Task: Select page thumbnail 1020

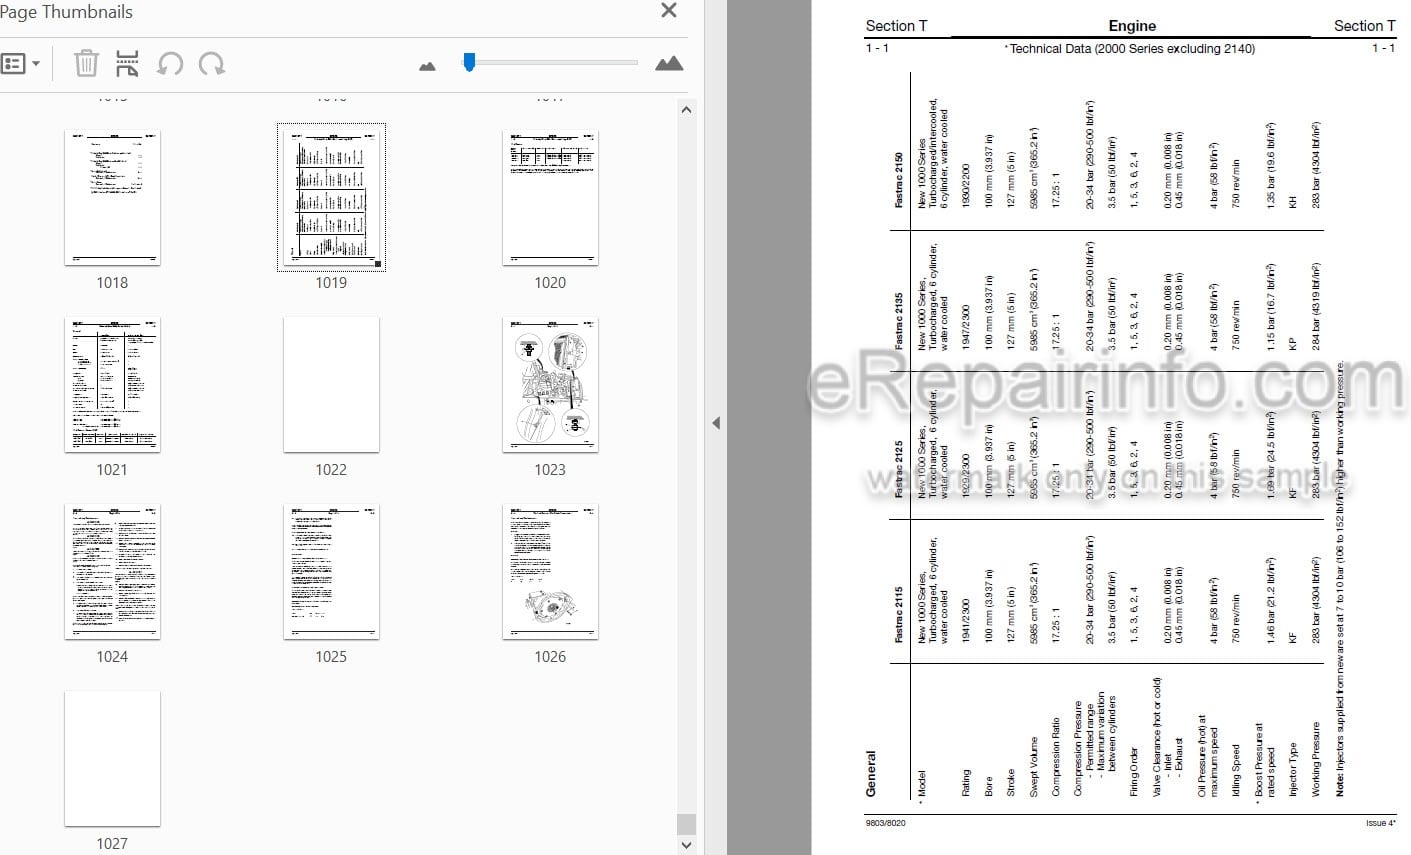Action: pos(550,198)
